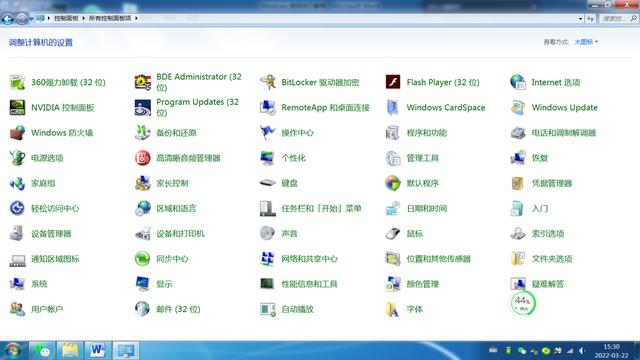Screen dimensions: 640x360
Task: Open BDE Administrator (32 位) icon
Action: click(143, 82)
